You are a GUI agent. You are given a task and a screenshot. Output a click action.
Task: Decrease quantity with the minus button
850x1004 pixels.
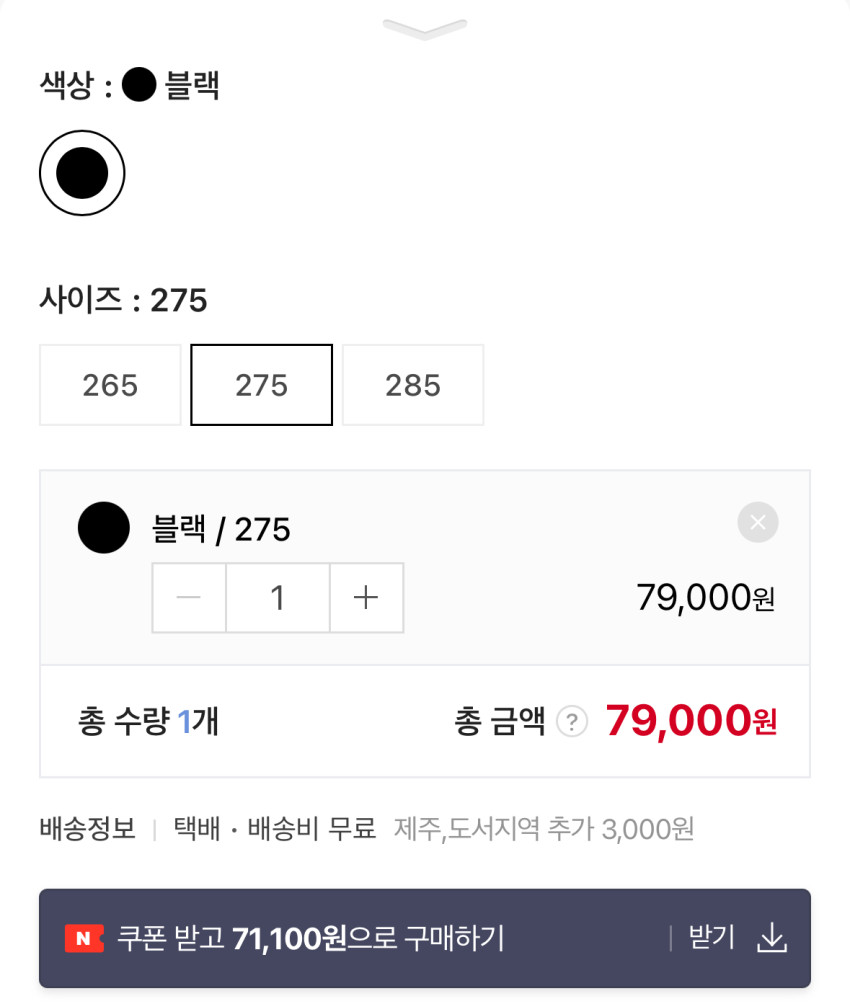pos(189,598)
